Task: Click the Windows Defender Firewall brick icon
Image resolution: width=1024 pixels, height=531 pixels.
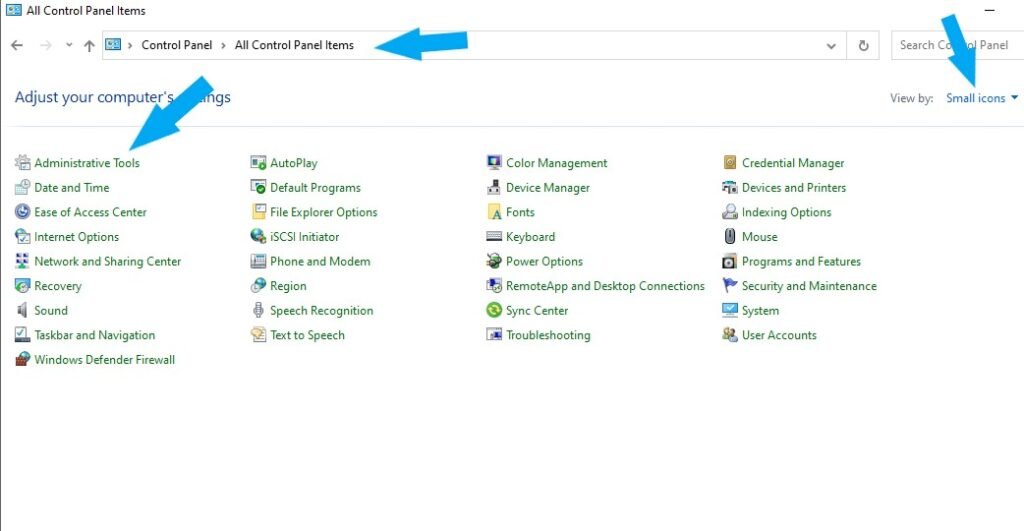Action: tap(23, 359)
